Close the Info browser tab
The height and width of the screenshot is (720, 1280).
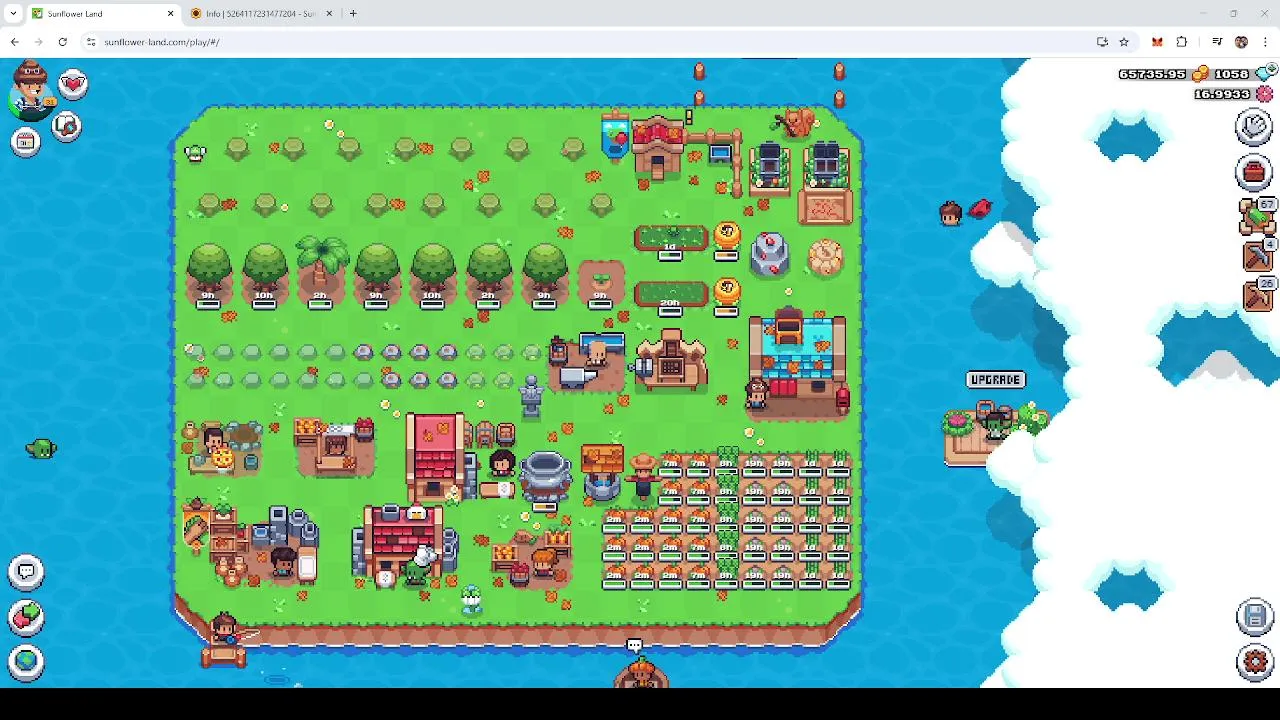[329, 14]
